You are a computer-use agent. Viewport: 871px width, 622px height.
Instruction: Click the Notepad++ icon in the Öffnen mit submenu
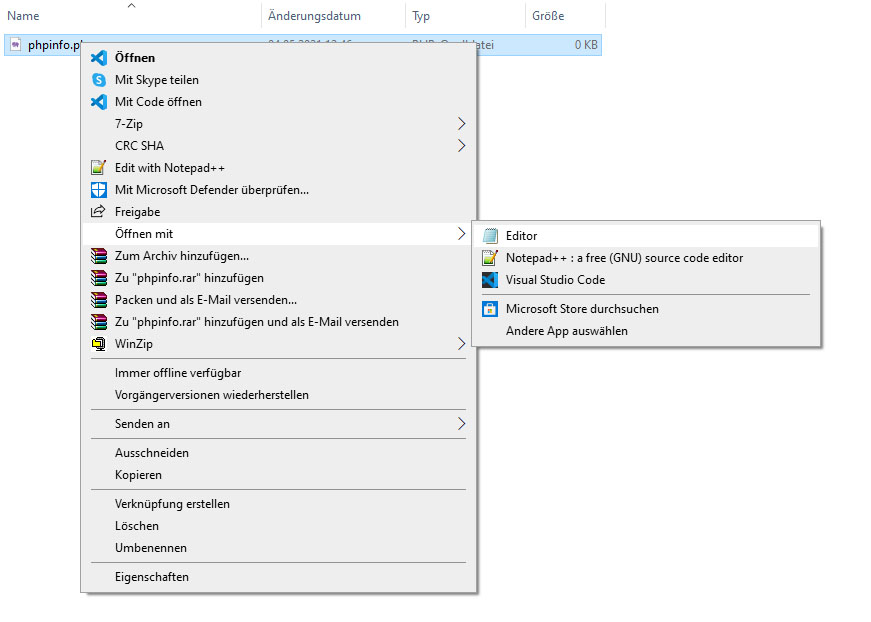point(490,258)
